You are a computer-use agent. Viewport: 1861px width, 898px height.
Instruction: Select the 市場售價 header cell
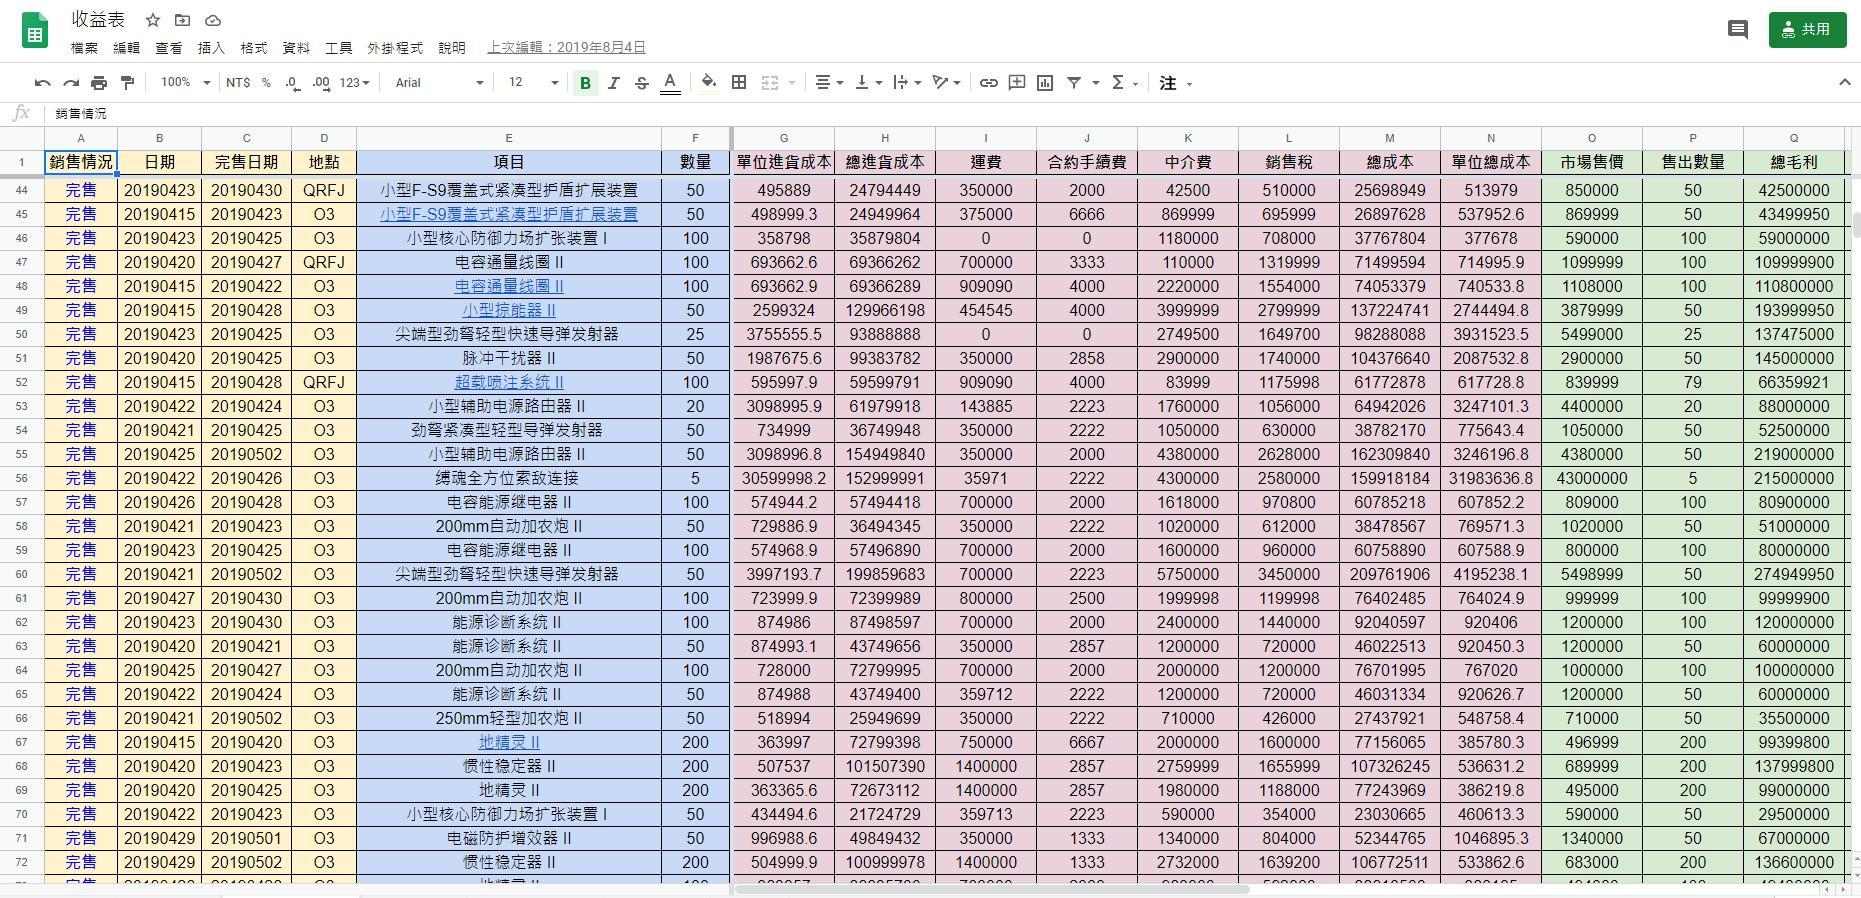[1592, 162]
